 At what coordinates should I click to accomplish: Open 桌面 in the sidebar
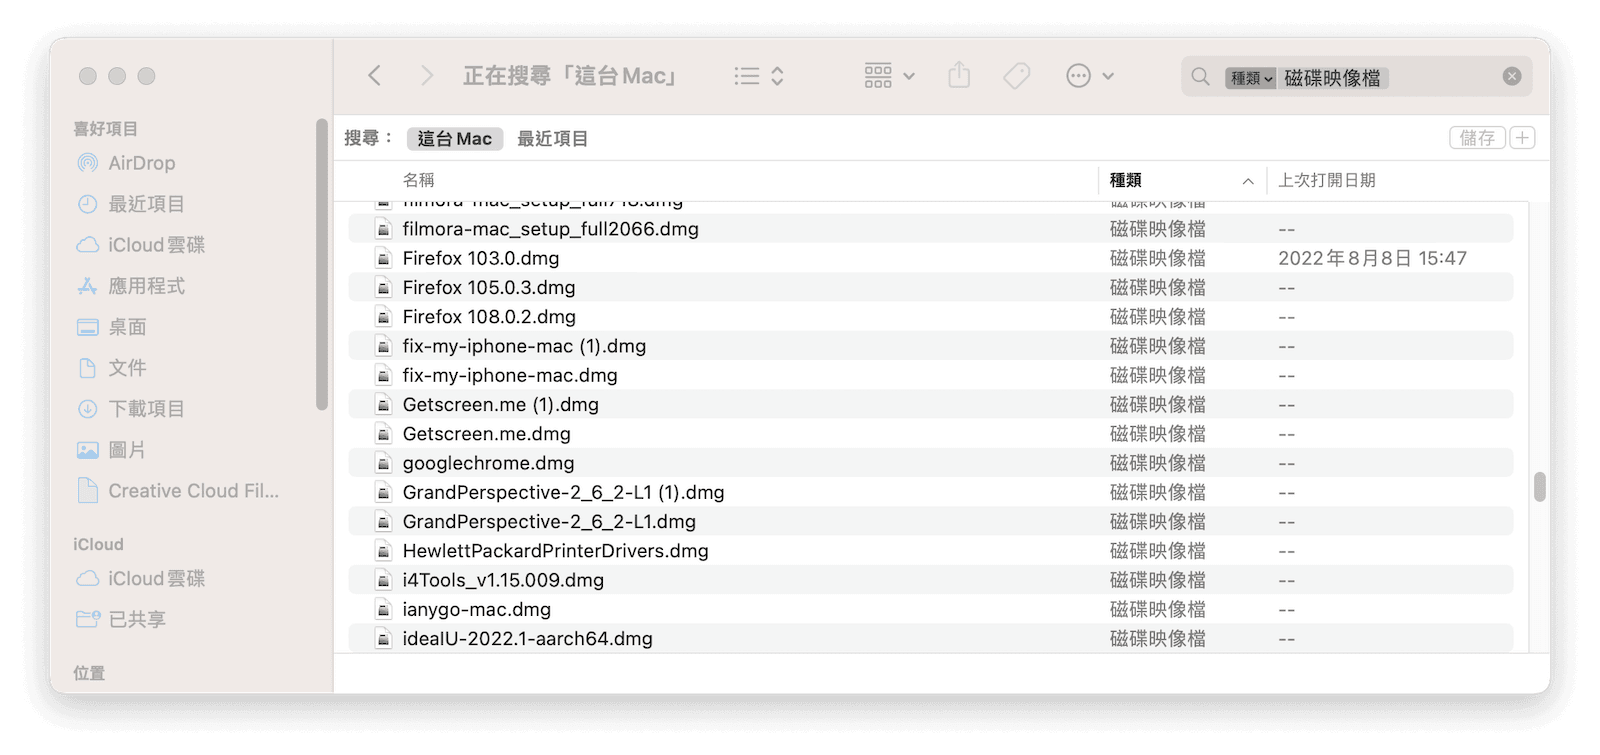pyautogui.click(x=127, y=327)
